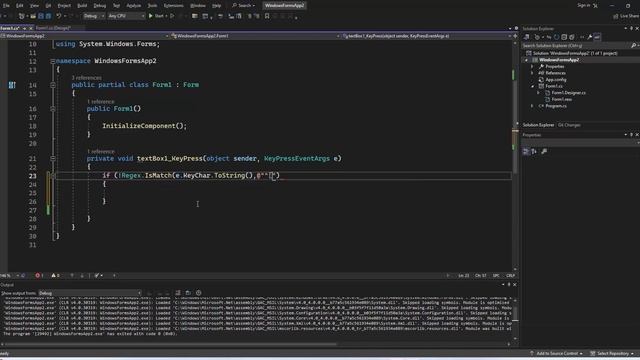640x360 pixels.
Task: Click Solution Explorer home view icon
Action: point(527,37)
